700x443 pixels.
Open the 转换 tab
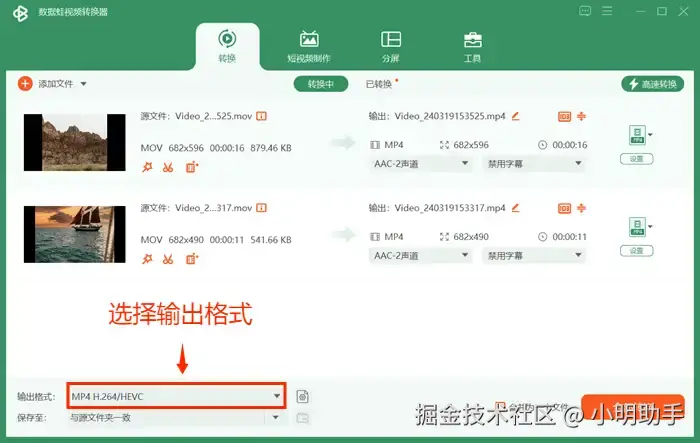click(x=227, y=46)
